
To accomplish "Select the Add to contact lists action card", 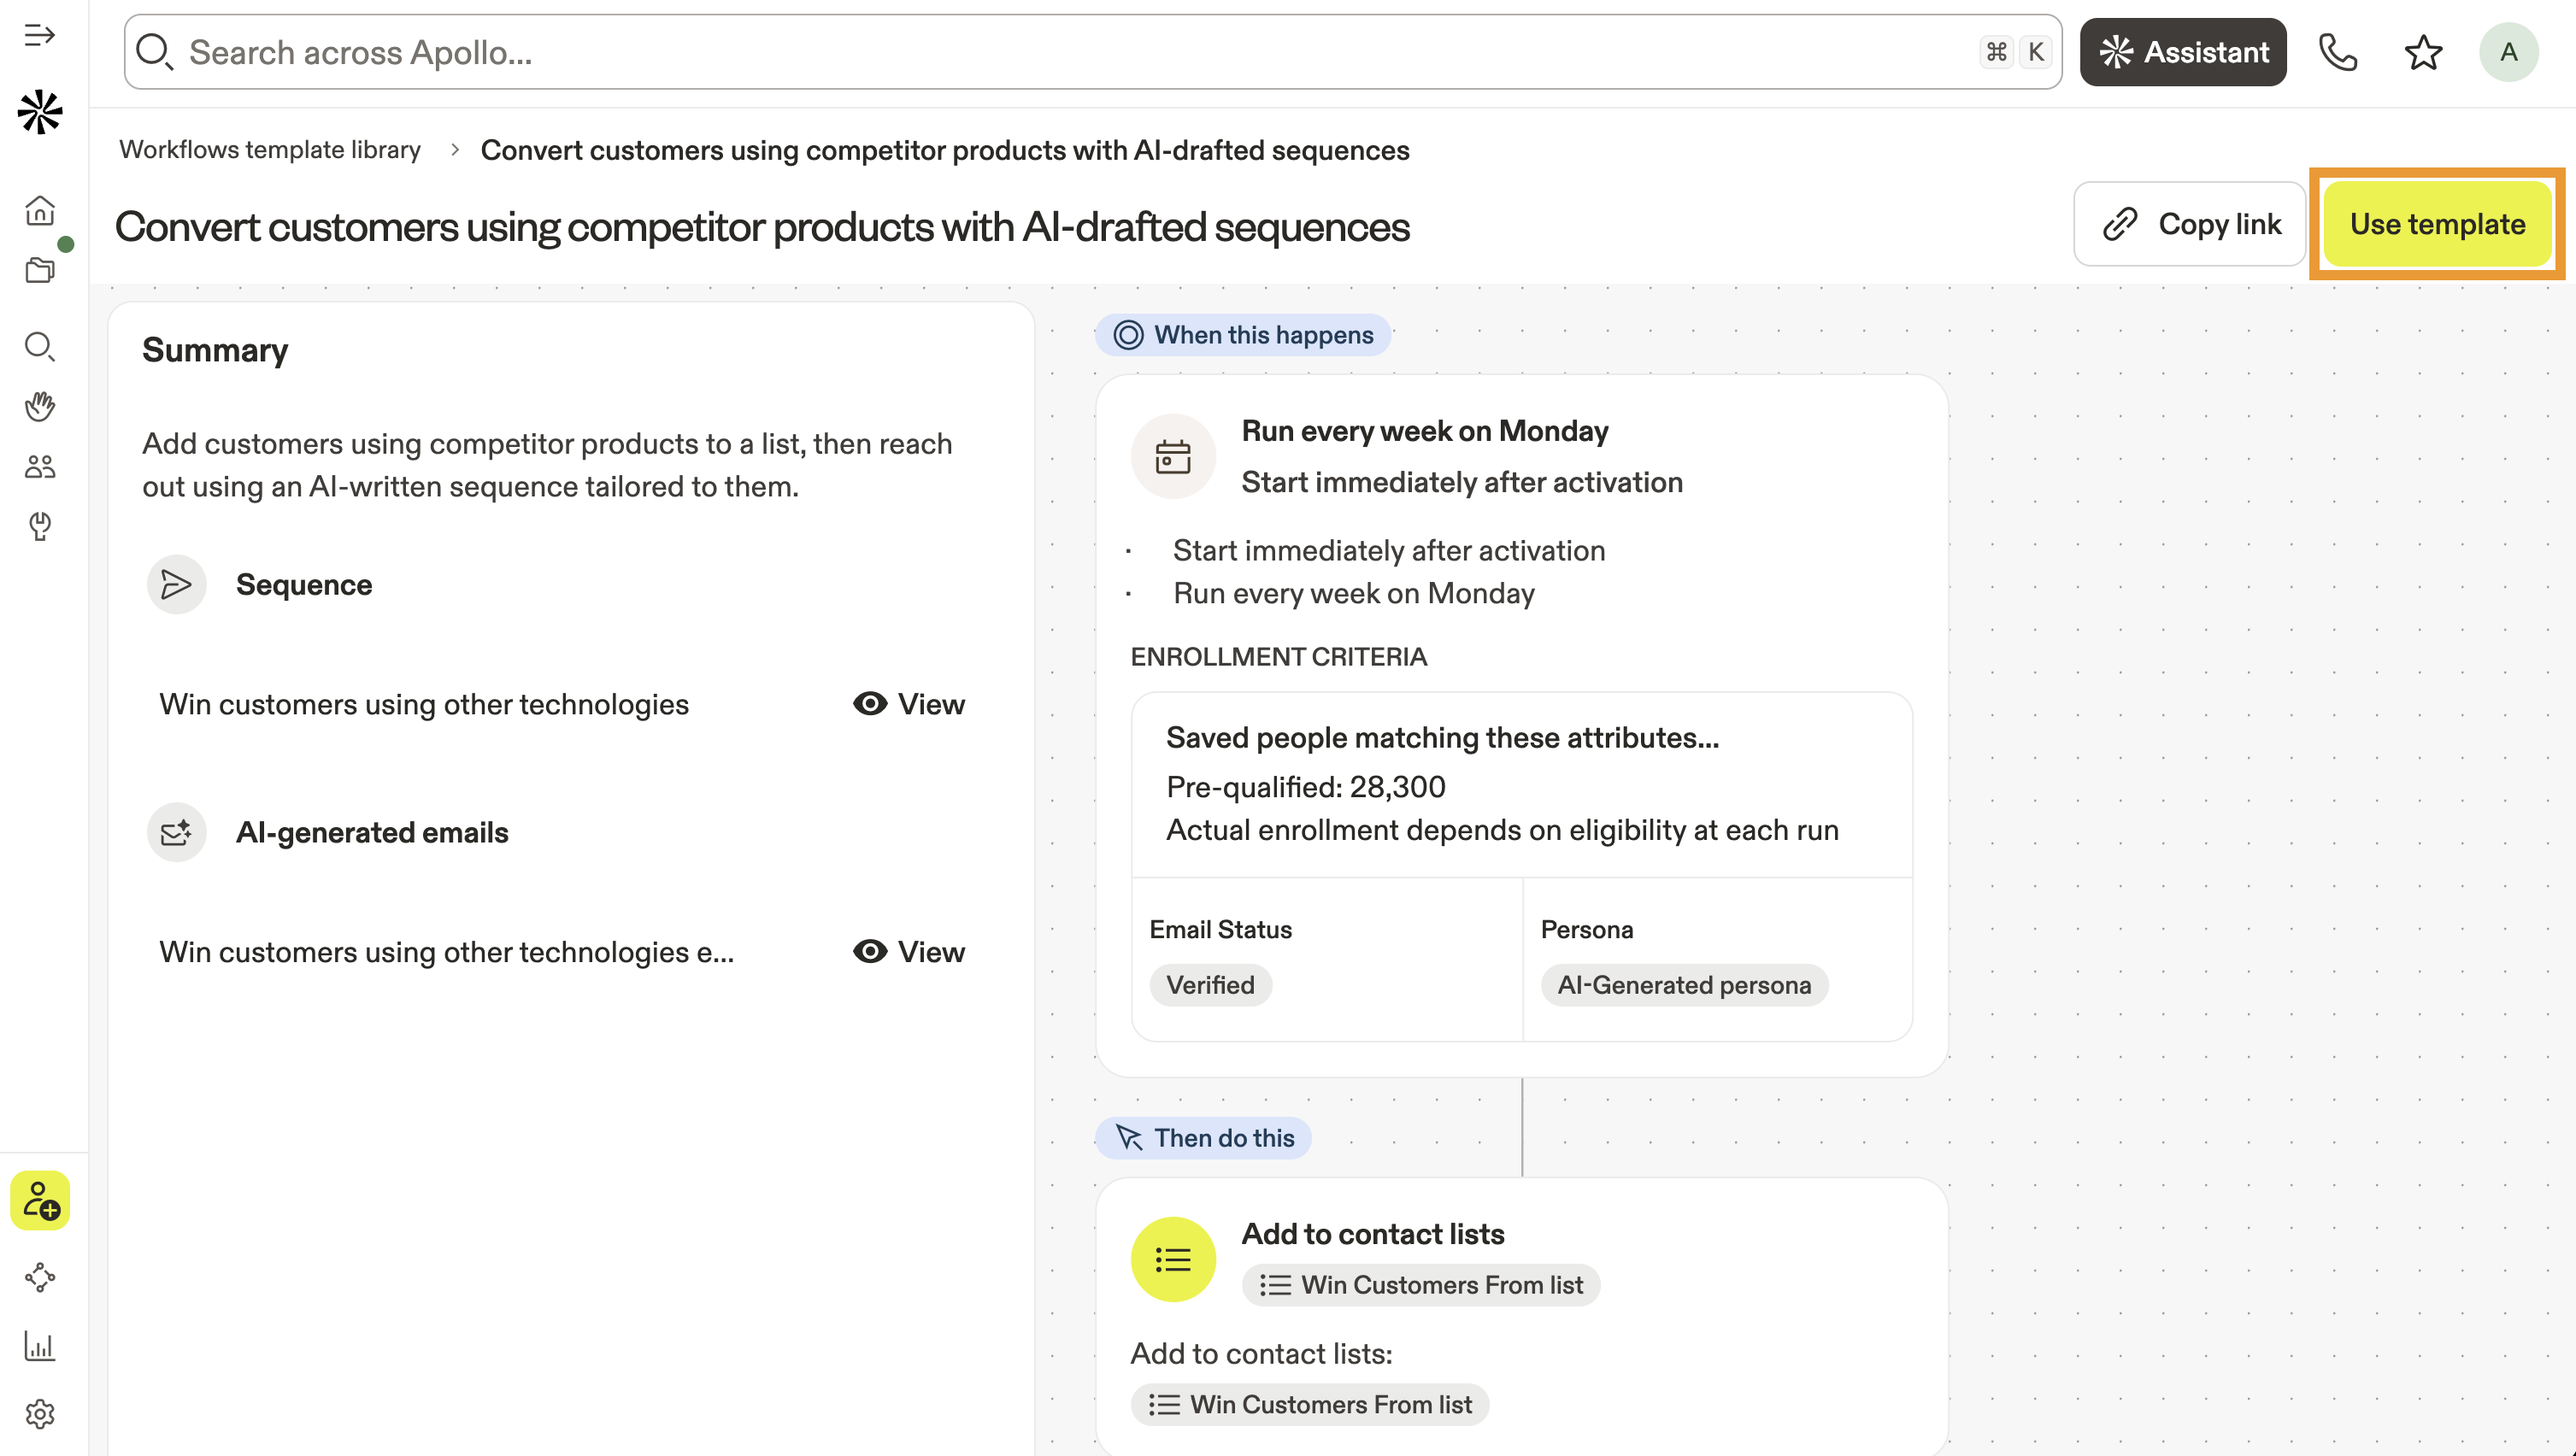I will tap(1372, 1234).
